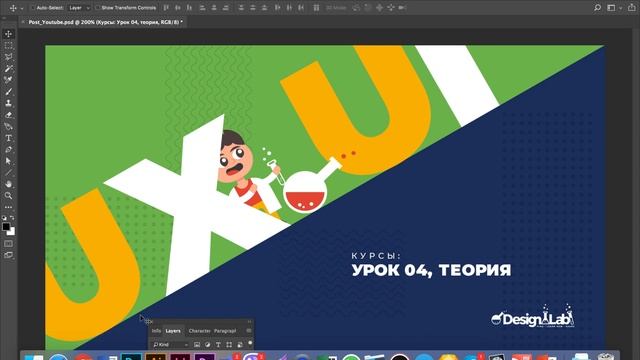Open the Edit Toolbar three-dots button

tap(9, 207)
